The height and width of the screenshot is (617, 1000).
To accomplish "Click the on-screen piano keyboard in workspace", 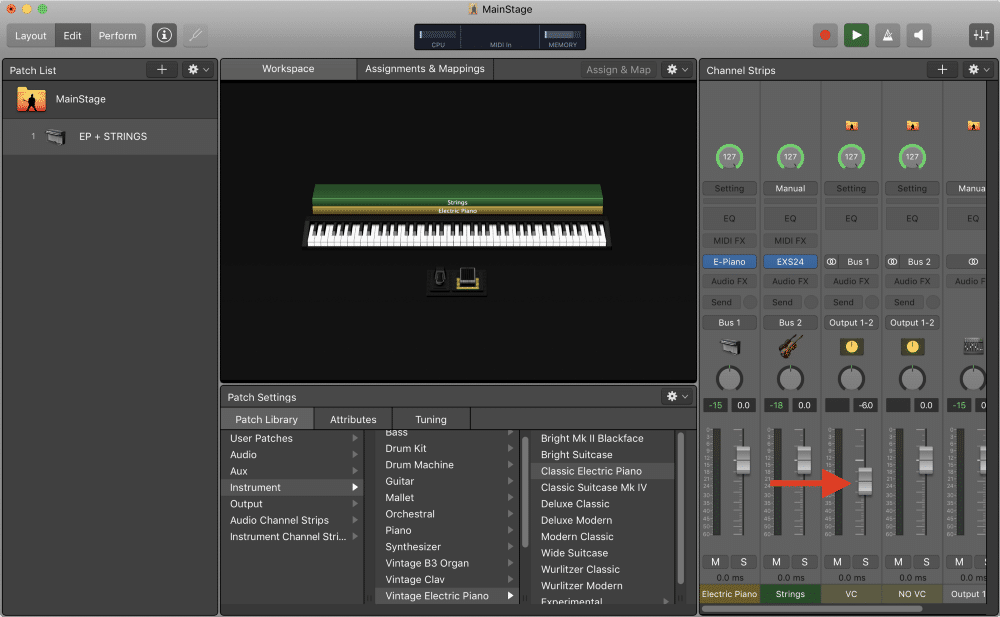I will click(x=457, y=234).
